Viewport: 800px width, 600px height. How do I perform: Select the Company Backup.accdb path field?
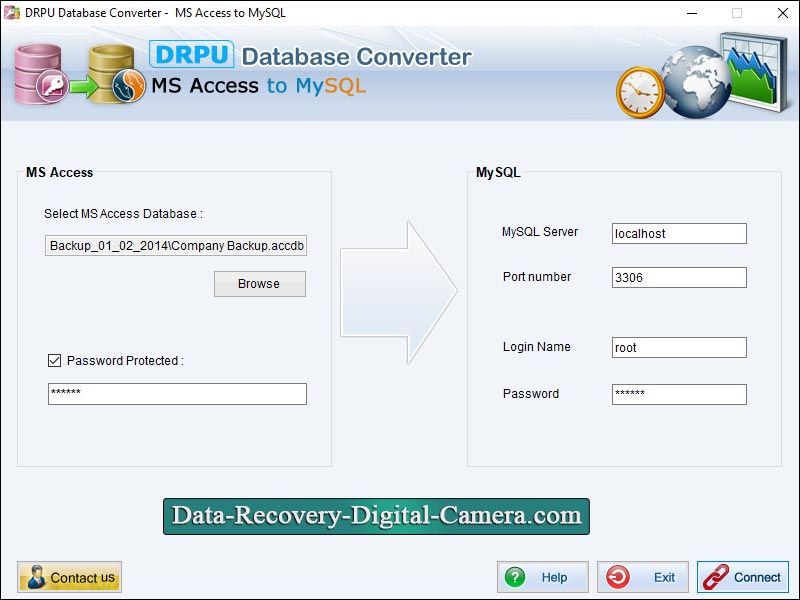175,245
